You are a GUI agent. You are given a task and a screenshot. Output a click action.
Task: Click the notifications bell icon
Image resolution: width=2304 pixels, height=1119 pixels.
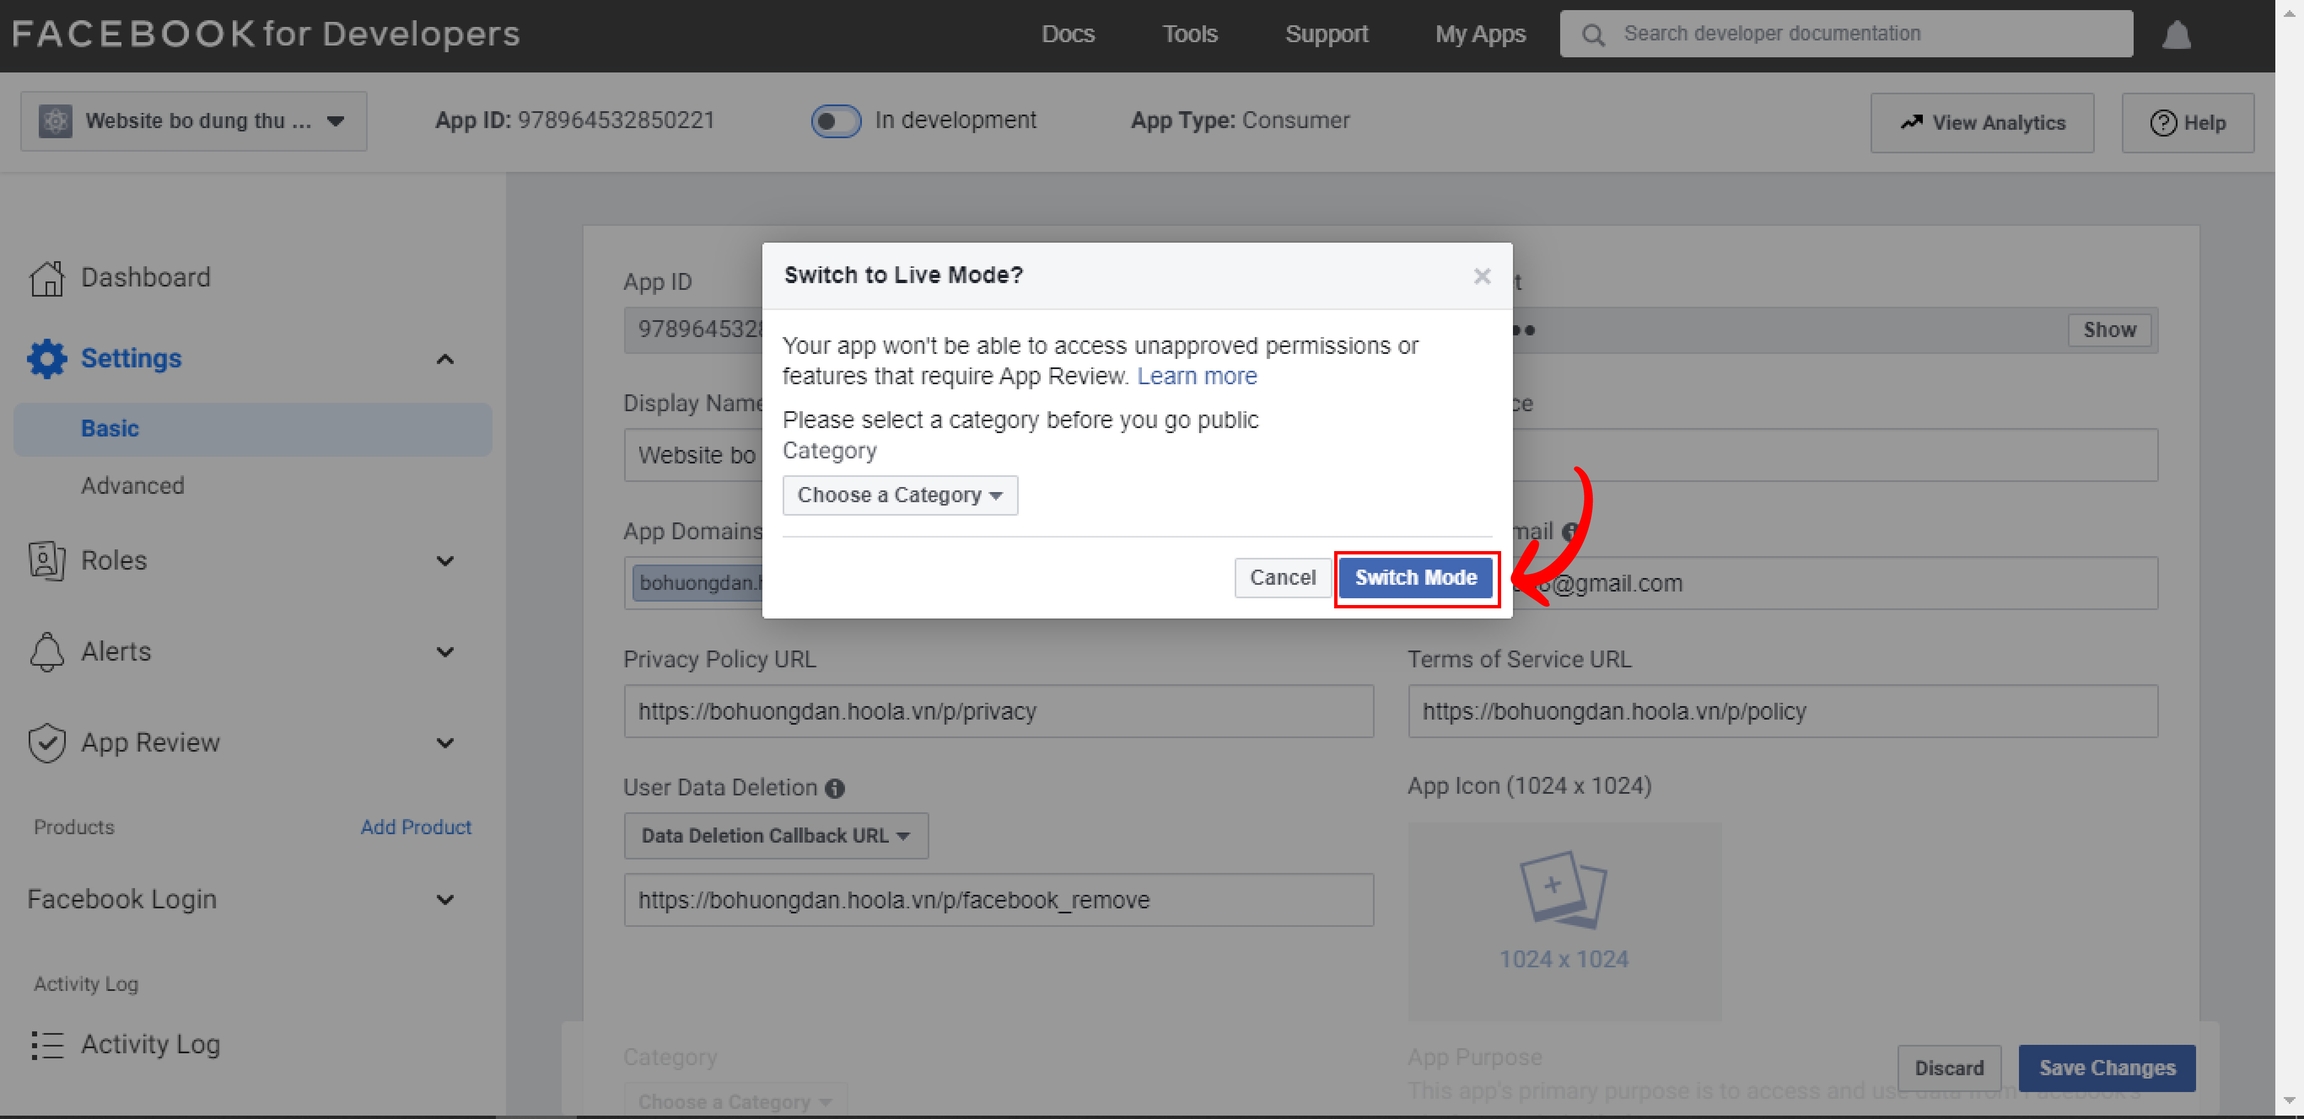[x=2176, y=35]
